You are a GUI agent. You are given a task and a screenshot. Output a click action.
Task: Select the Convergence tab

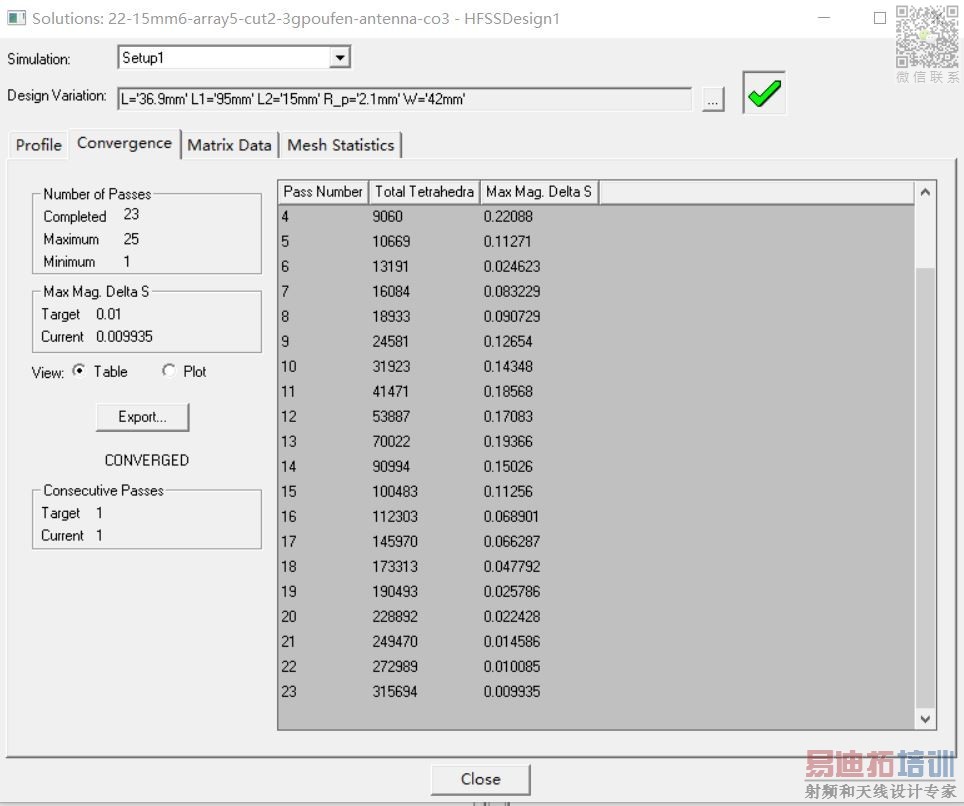(x=124, y=143)
